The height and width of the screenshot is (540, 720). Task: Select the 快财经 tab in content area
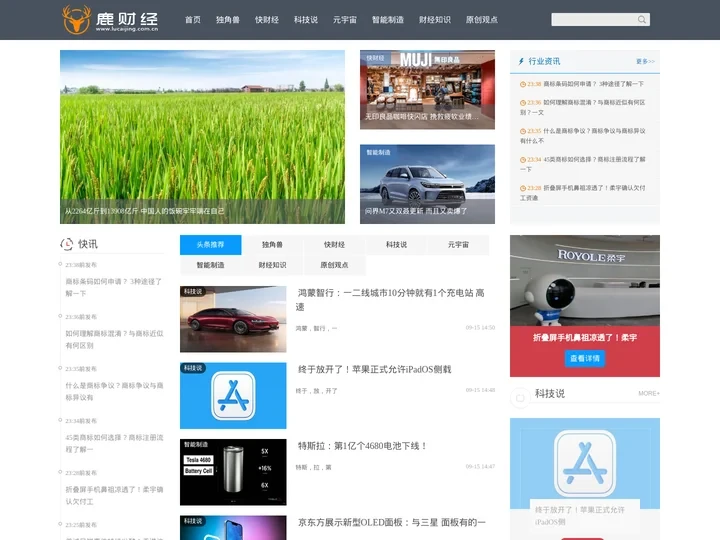(x=334, y=245)
